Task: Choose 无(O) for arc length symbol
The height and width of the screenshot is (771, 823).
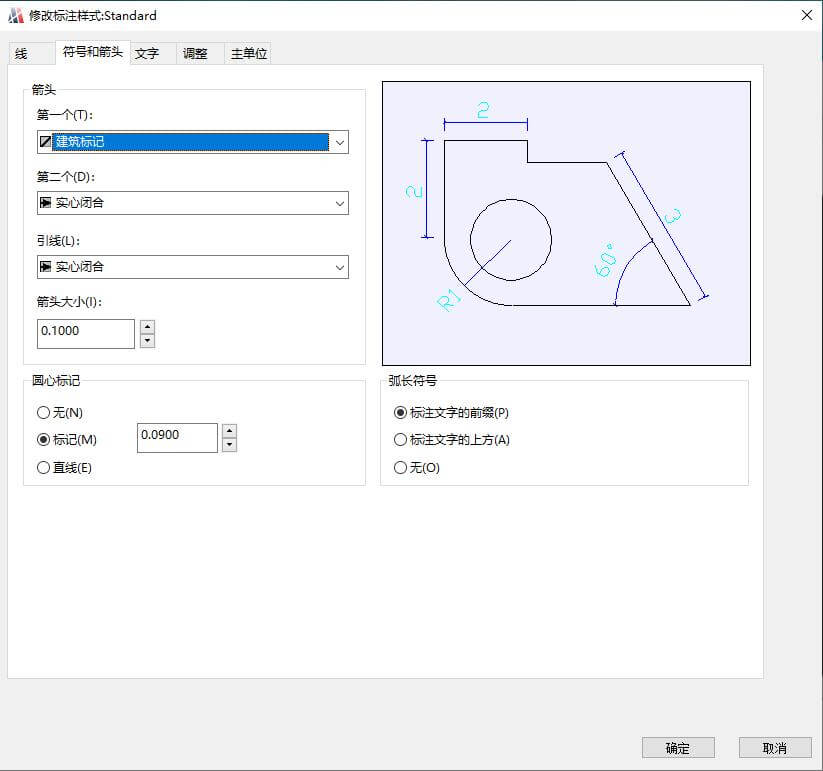Action: (400, 466)
